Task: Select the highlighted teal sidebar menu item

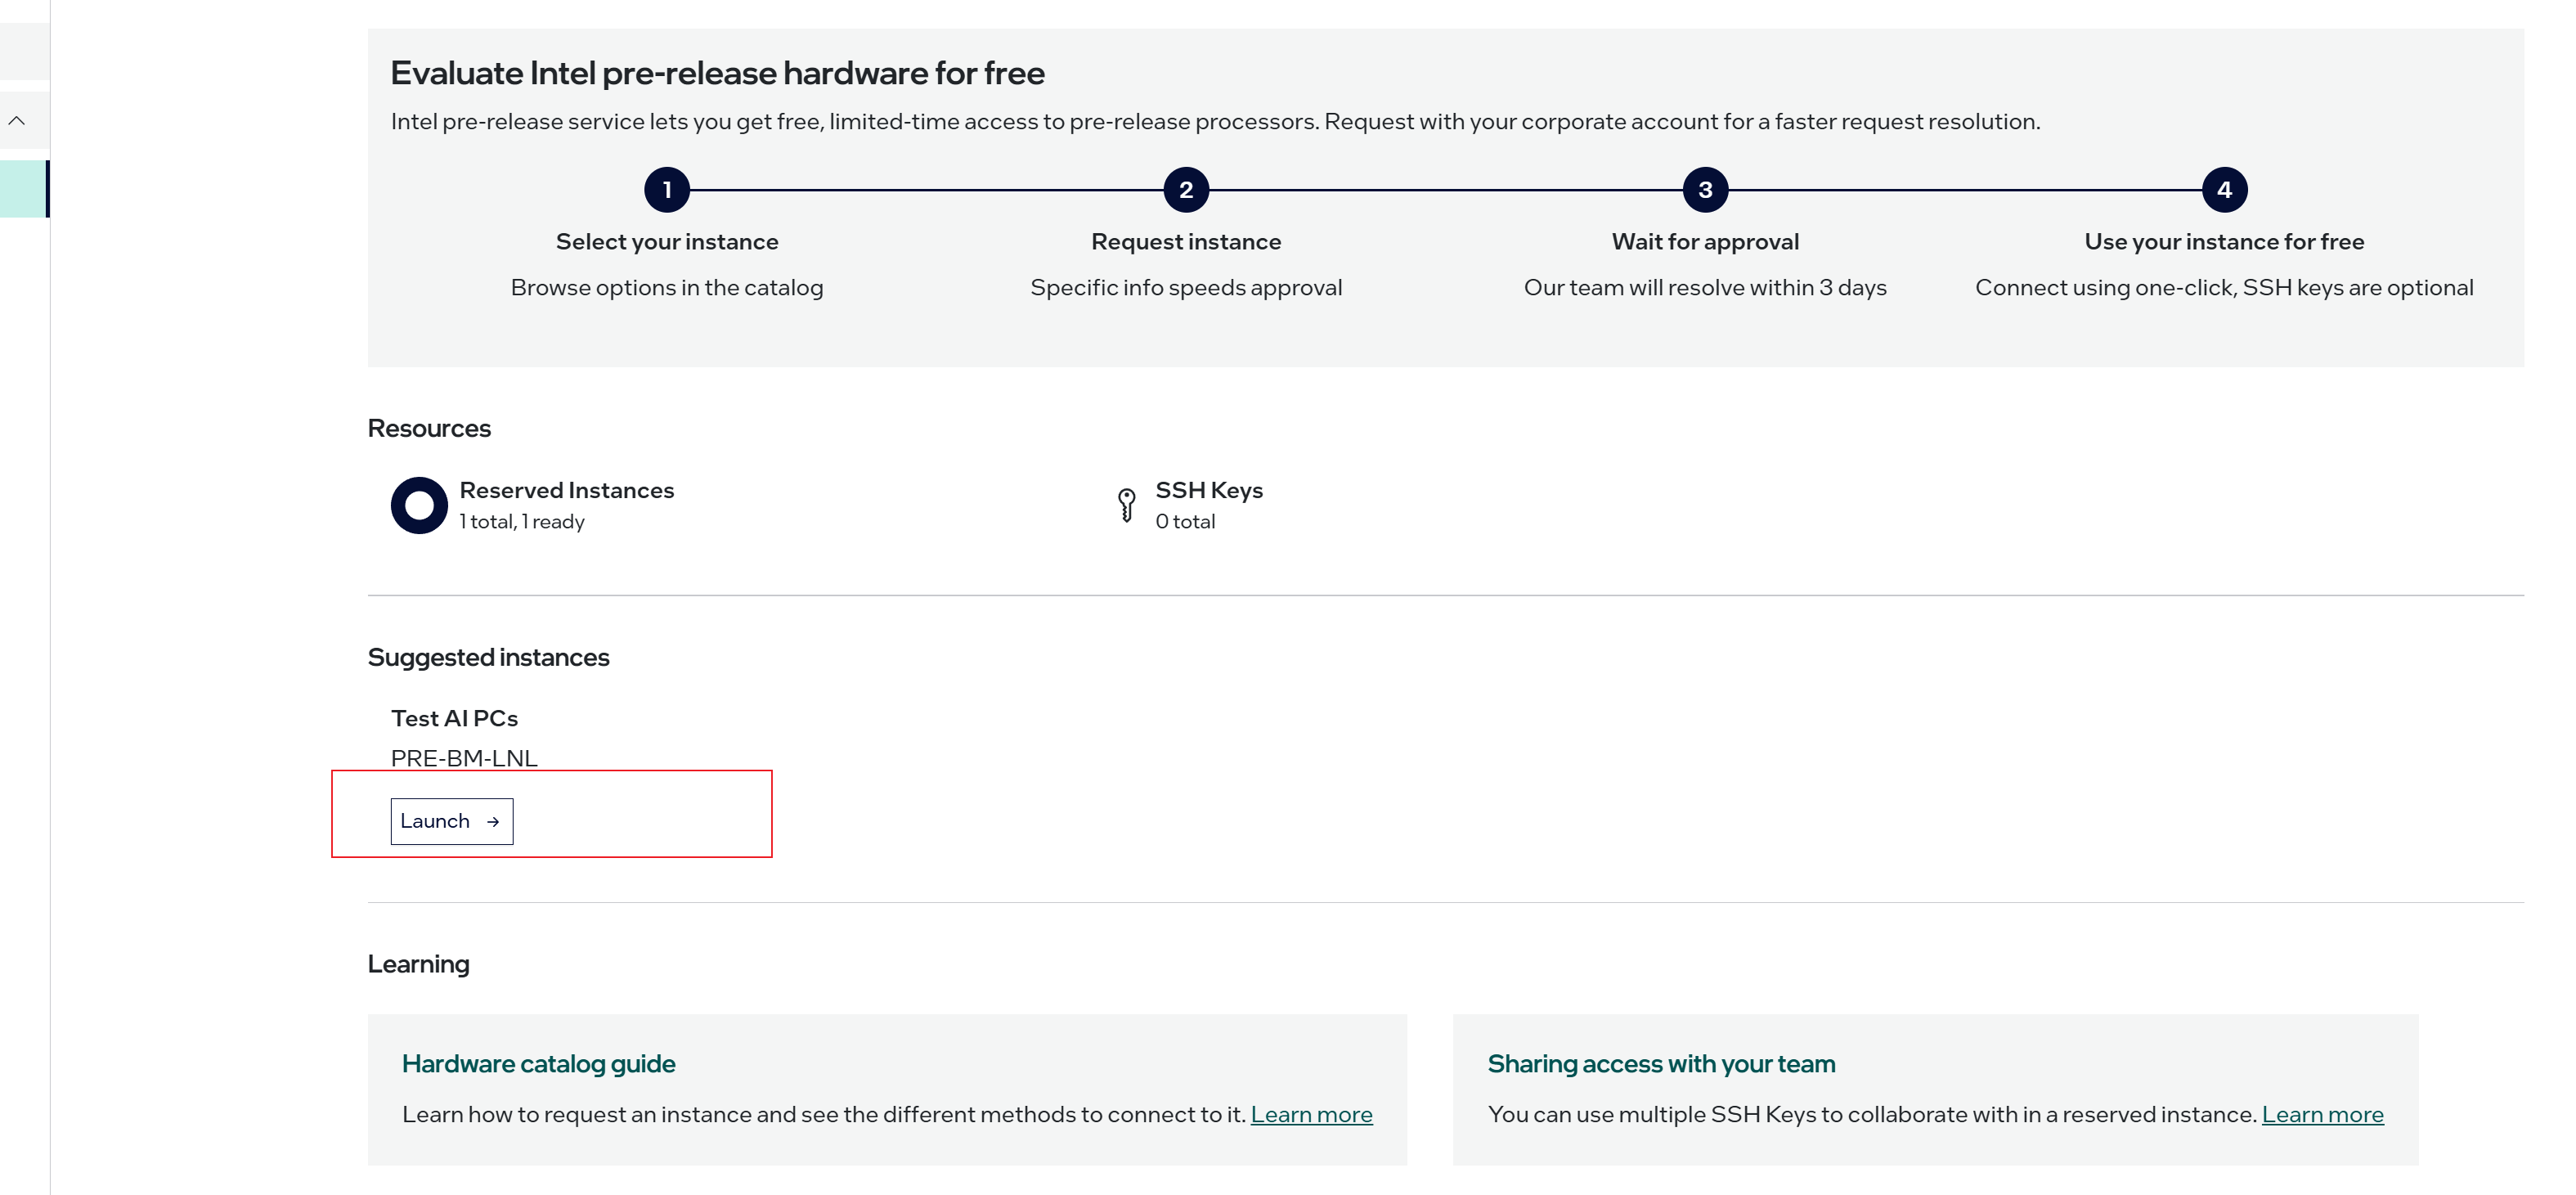Action: (24, 189)
